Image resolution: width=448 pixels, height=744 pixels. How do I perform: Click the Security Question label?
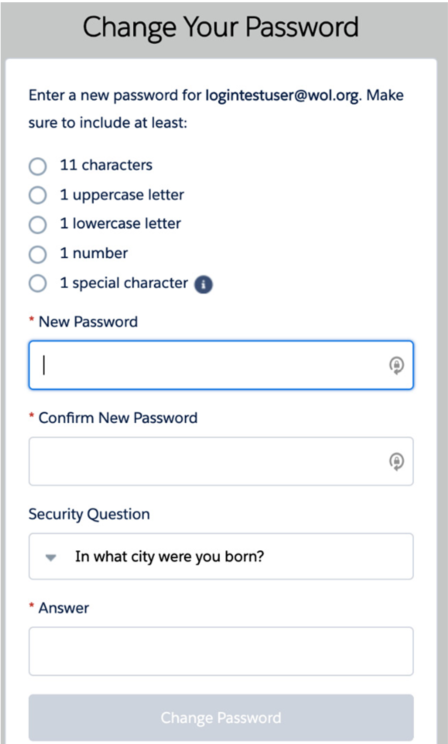89,514
